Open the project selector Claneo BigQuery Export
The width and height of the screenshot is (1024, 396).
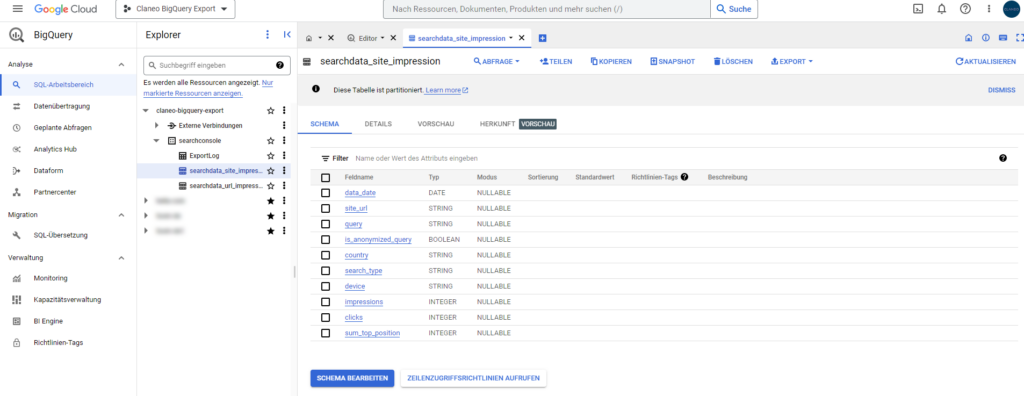coord(175,9)
